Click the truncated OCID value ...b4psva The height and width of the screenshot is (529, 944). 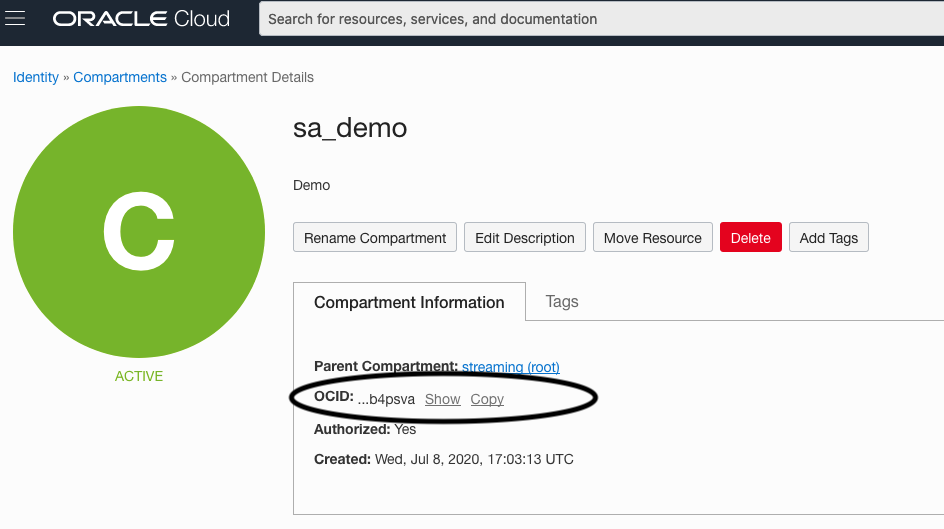pos(386,399)
